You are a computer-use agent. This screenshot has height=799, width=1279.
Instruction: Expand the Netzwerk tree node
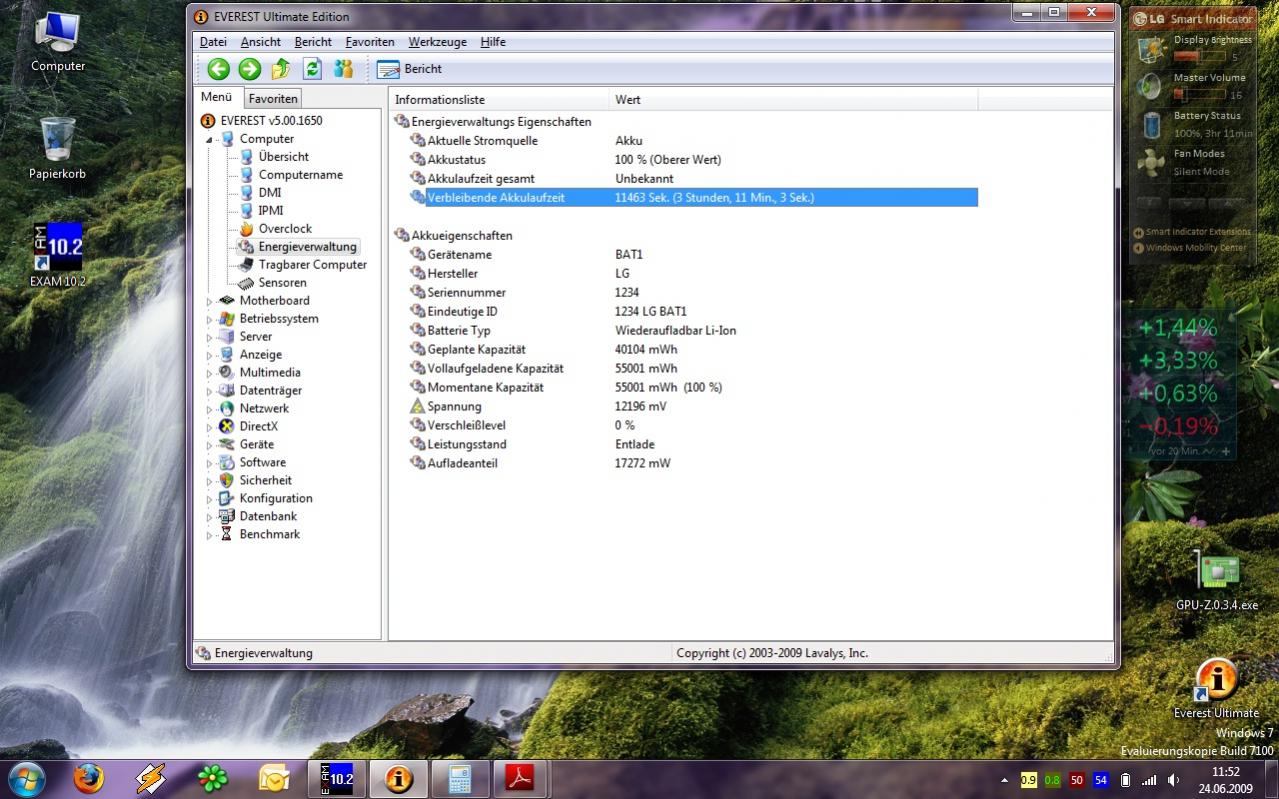(210, 409)
